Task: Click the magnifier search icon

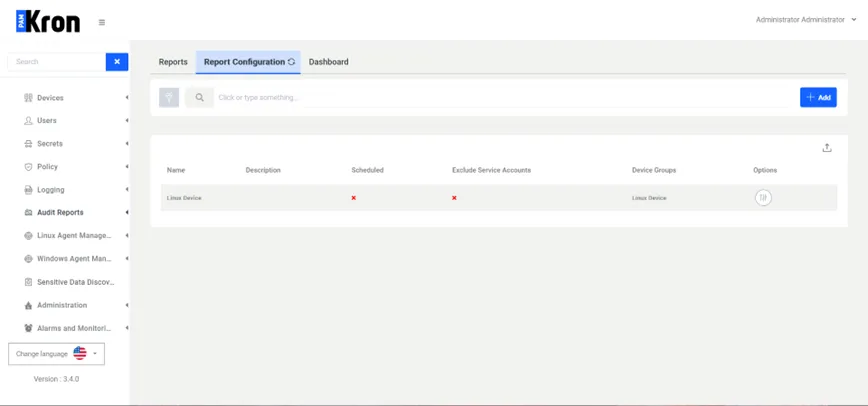Action: click(x=199, y=97)
